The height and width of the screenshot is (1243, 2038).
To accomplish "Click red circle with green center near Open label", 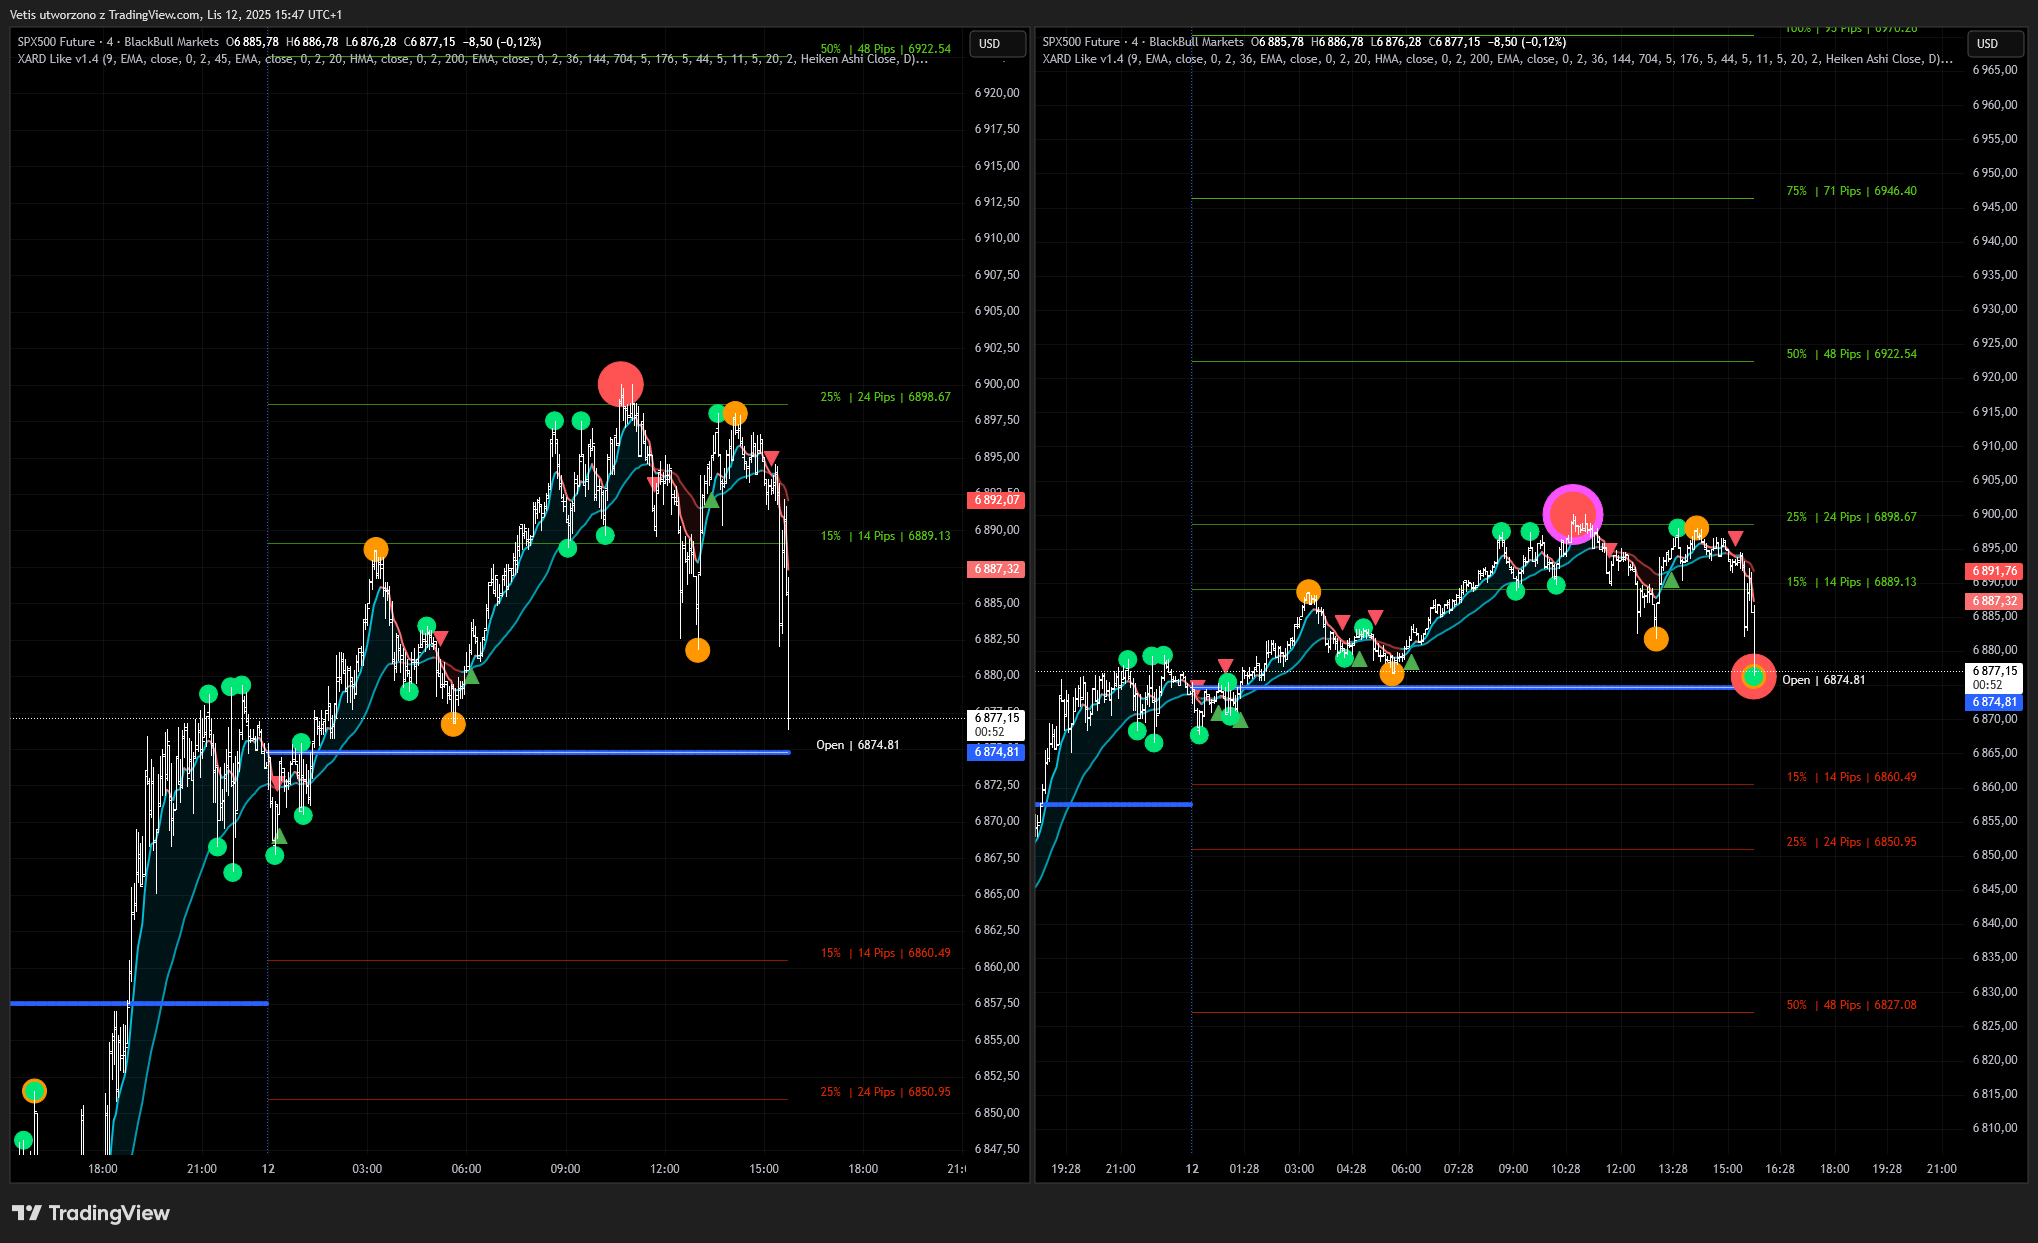I will click(x=1753, y=677).
